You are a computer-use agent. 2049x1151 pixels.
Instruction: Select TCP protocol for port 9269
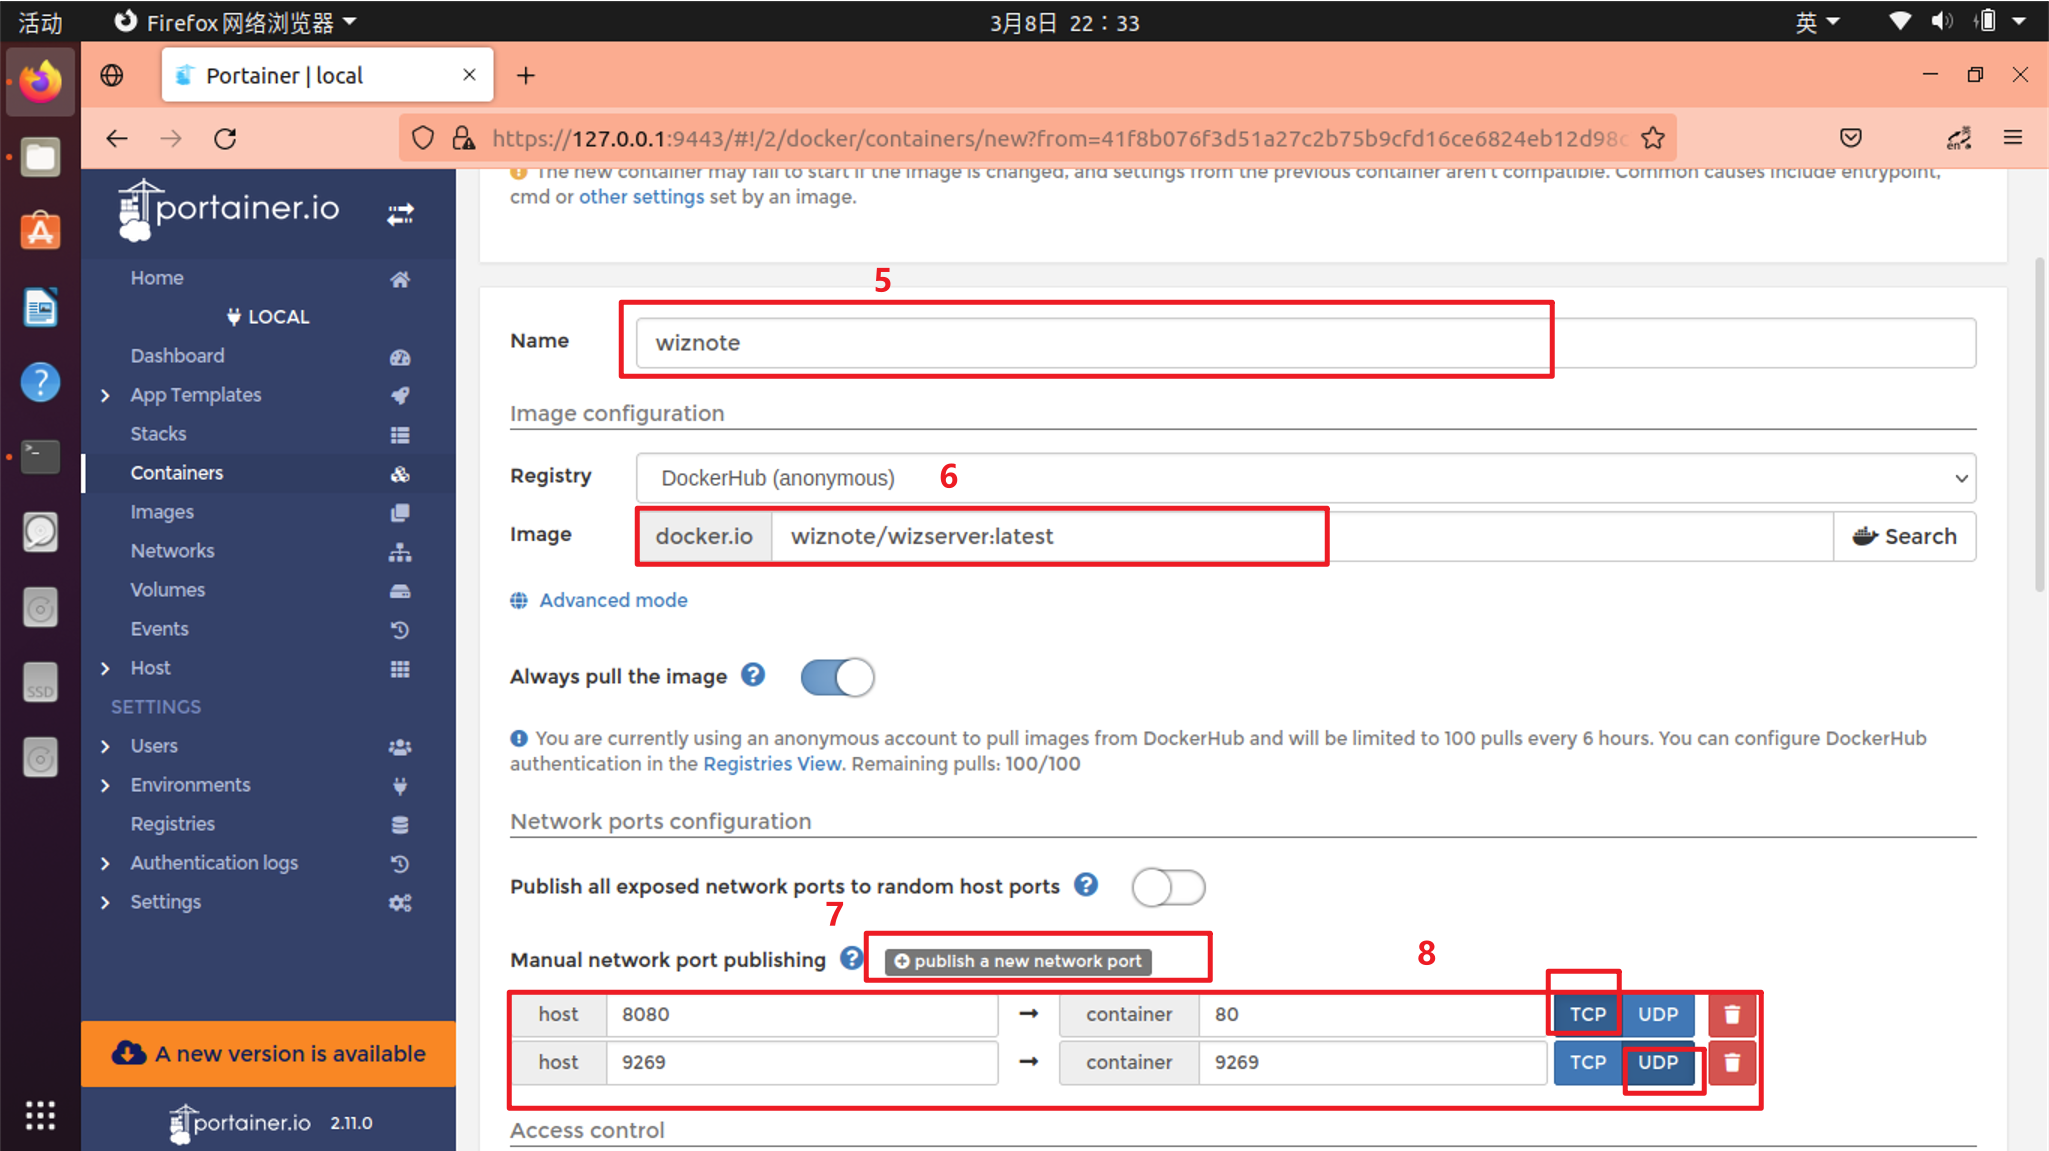pyautogui.click(x=1585, y=1062)
